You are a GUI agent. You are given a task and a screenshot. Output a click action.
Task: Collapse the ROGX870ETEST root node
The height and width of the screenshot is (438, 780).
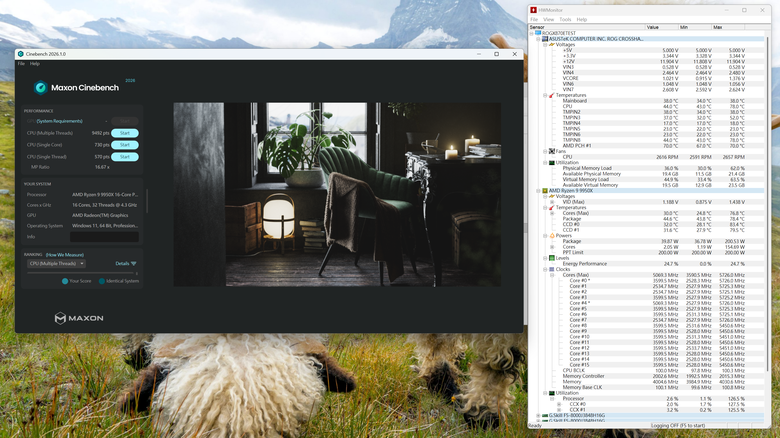point(531,33)
